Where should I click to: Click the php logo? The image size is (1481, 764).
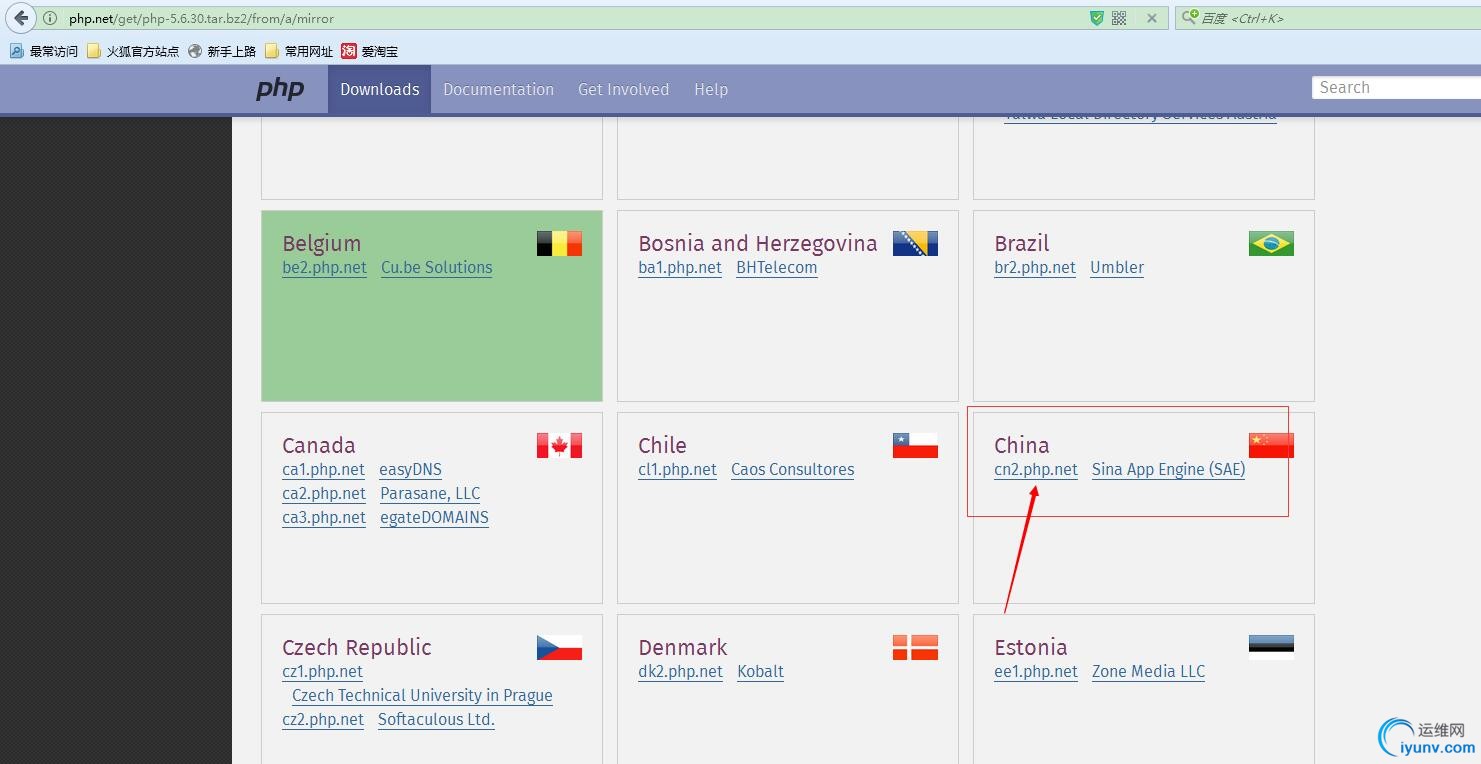(x=280, y=89)
